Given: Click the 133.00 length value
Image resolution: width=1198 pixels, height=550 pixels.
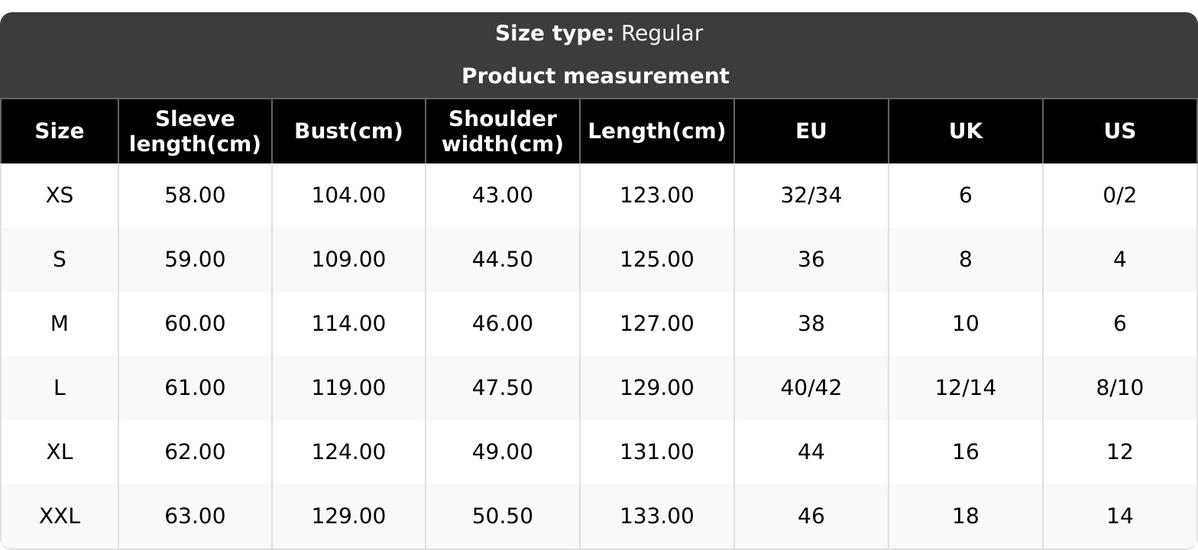Looking at the screenshot, I should (656, 516).
